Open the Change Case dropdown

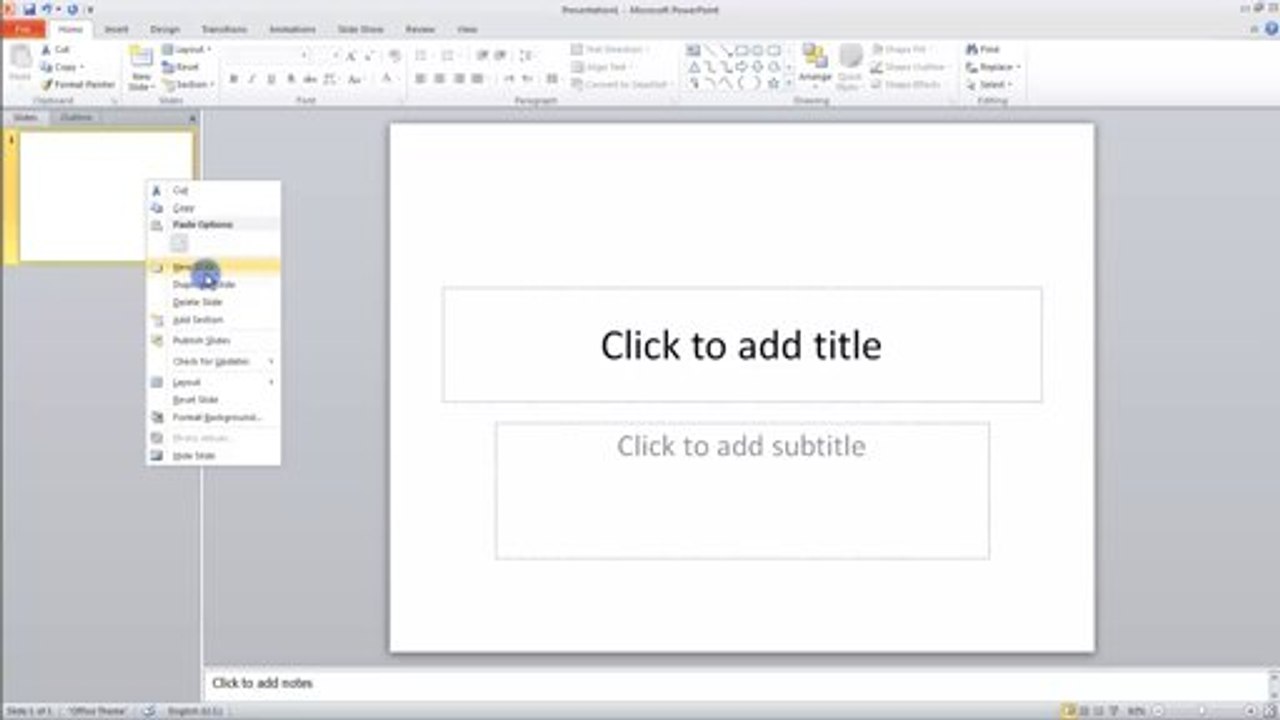click(x=355, y=79)
